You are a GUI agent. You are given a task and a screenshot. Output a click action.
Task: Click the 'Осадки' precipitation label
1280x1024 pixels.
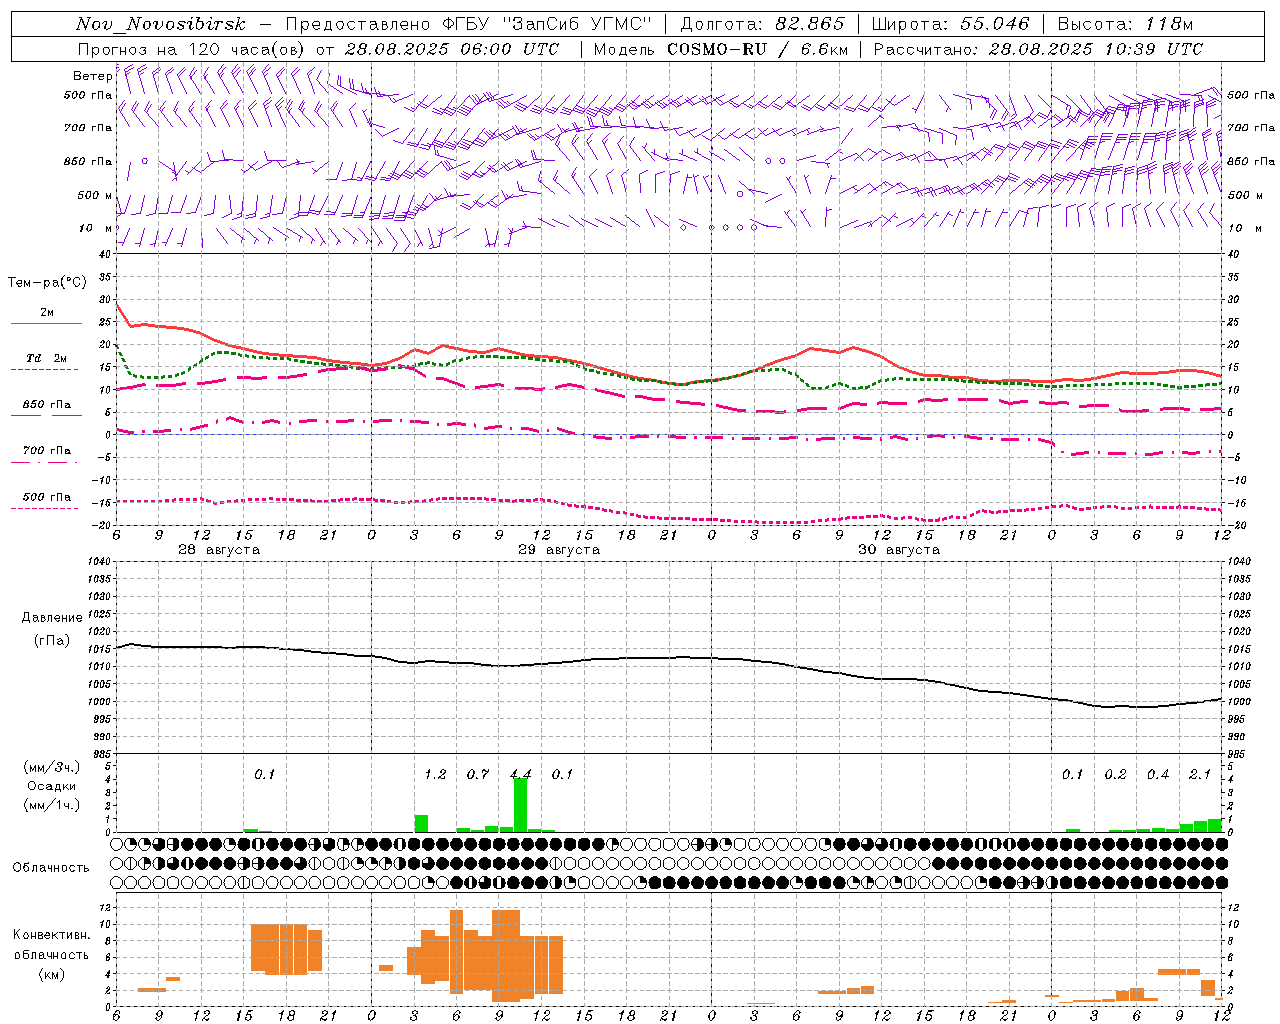(51, 786)
